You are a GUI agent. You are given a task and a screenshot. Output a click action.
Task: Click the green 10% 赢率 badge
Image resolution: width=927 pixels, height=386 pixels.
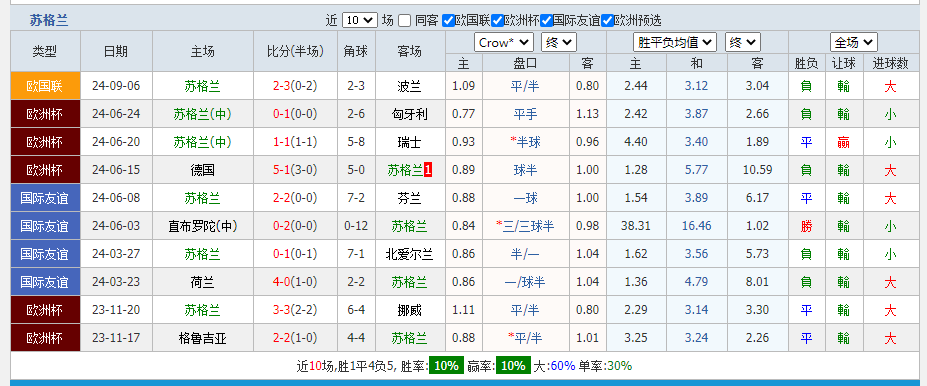pyautogui.click(x=513, y=366)
